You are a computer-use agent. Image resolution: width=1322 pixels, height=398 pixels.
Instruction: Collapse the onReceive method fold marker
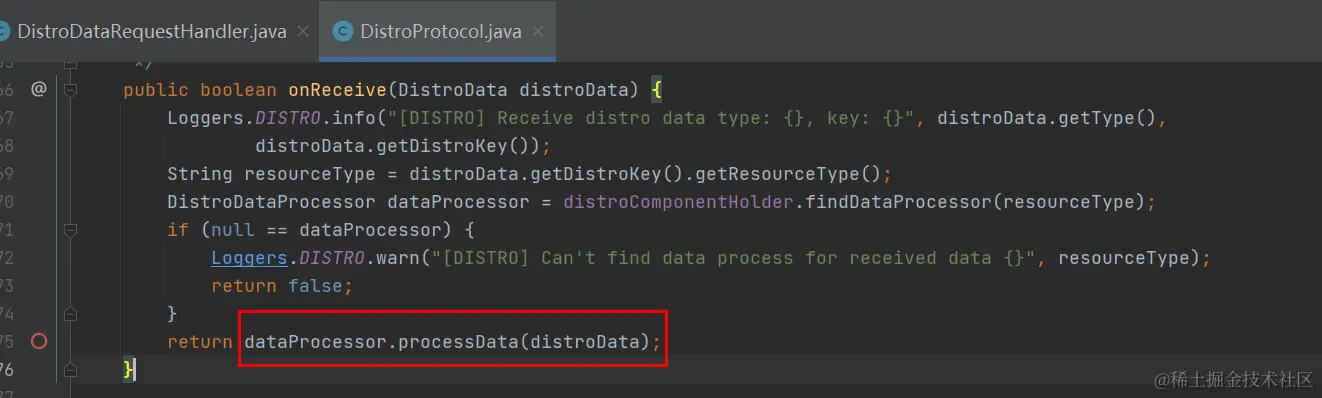click(71, 90)
